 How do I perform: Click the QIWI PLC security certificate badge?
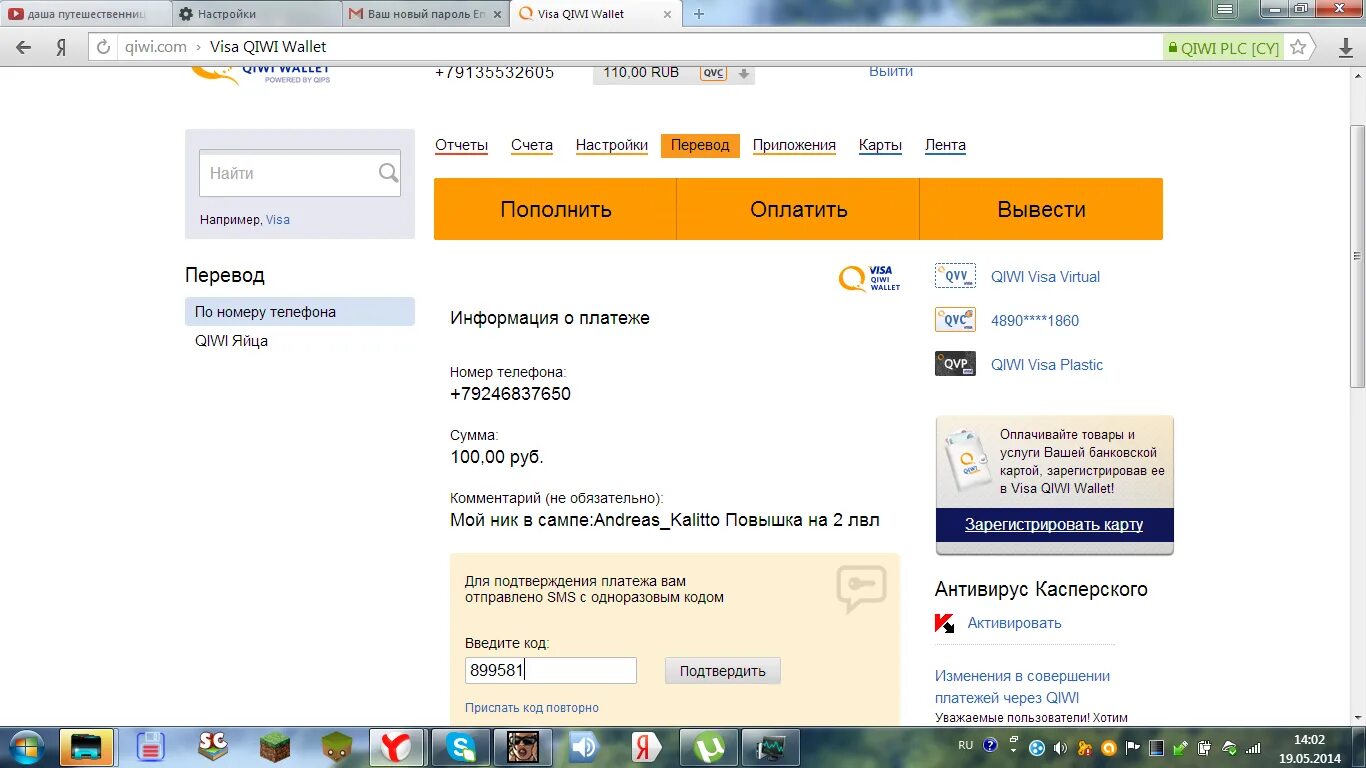point(1223,47)
